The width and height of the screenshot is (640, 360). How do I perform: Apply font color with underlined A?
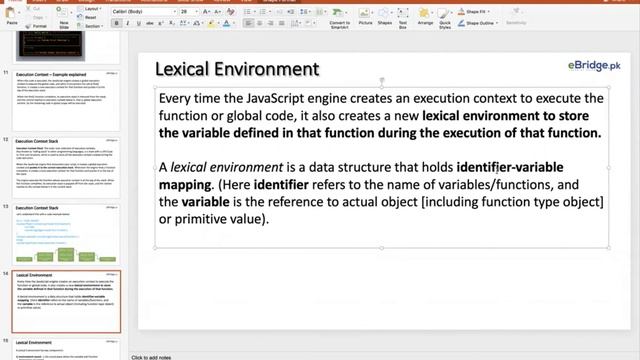point(227,24)
